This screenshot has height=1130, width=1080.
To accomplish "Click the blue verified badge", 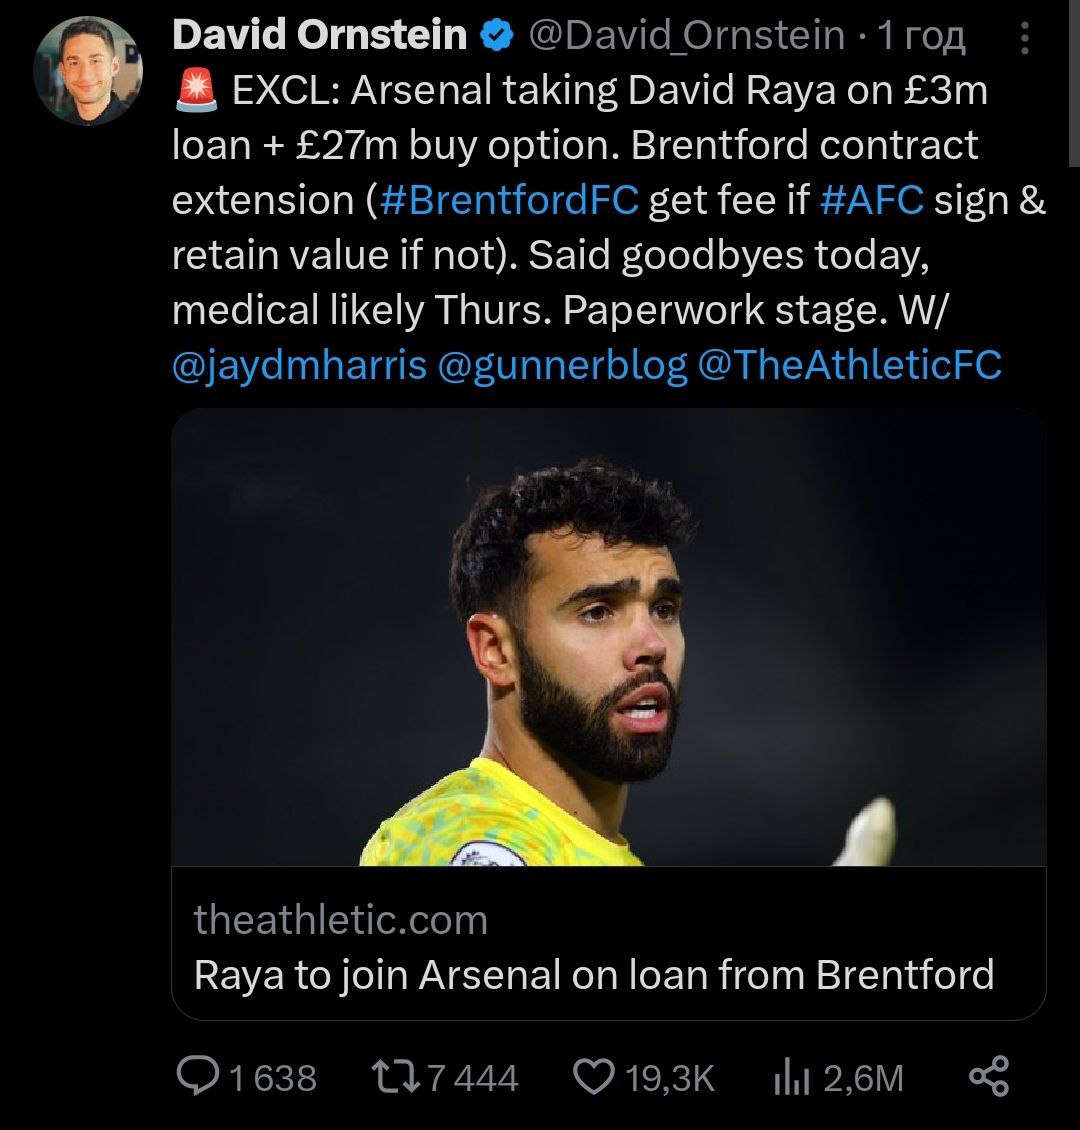I will click(x=494, y=36).
